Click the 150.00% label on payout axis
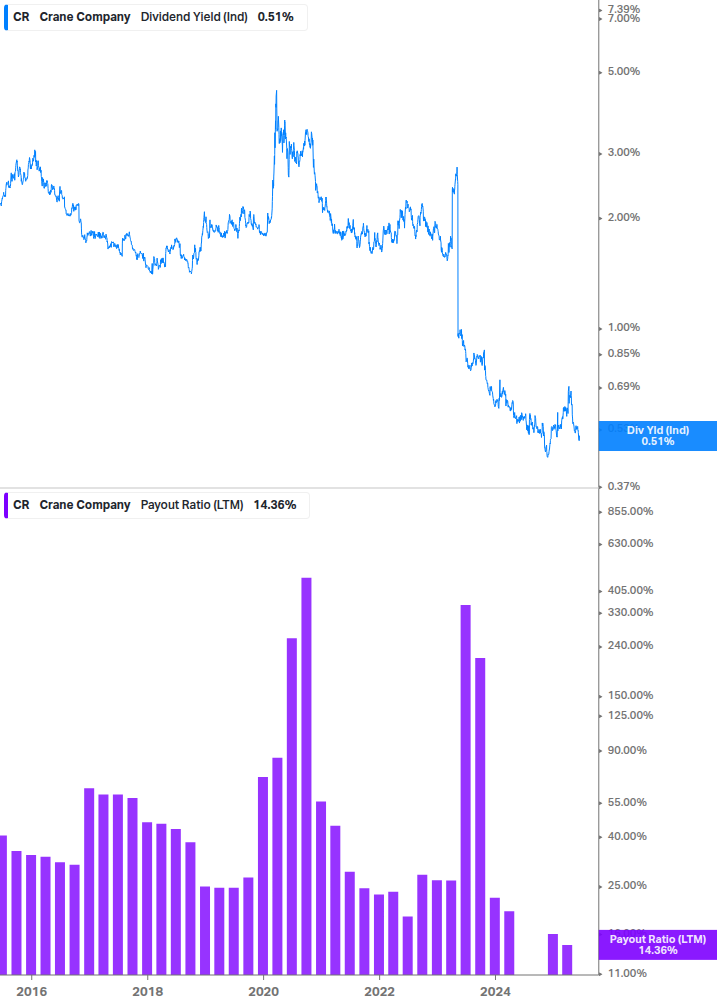Viewport: 717px width, 1005px height. point(630,695)
